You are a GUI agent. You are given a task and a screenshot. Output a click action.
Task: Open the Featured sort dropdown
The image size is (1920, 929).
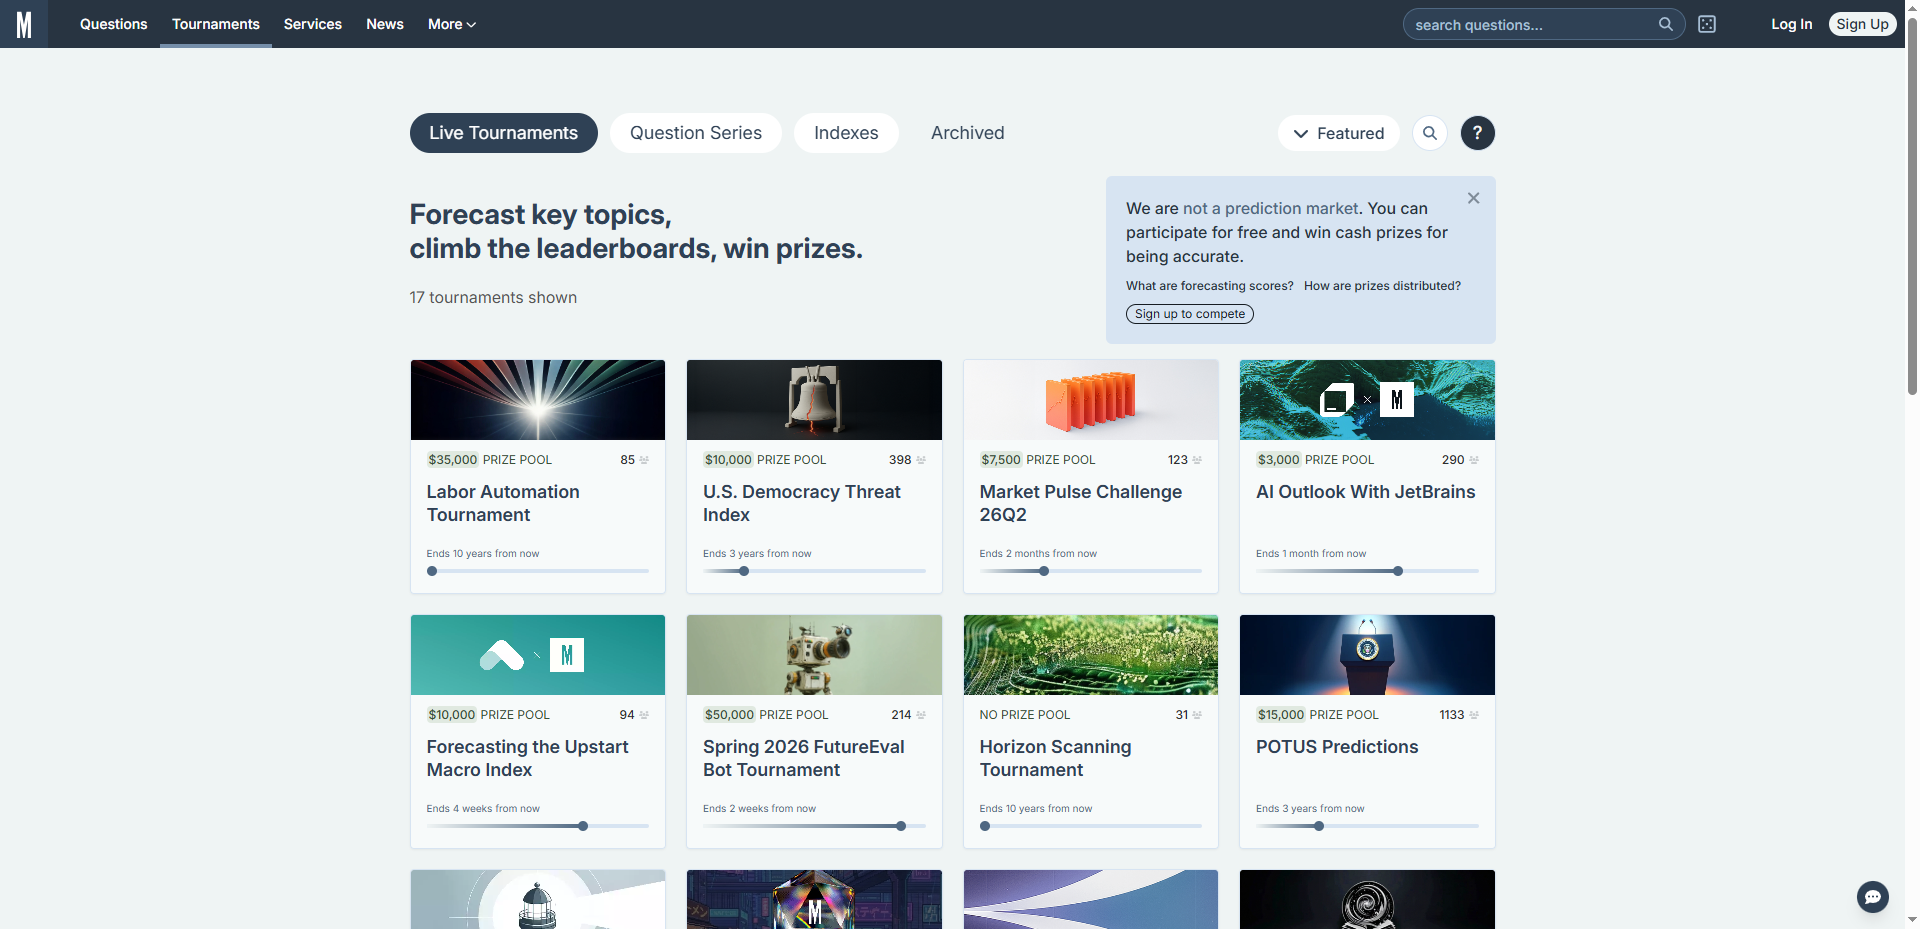[1338, 133]
